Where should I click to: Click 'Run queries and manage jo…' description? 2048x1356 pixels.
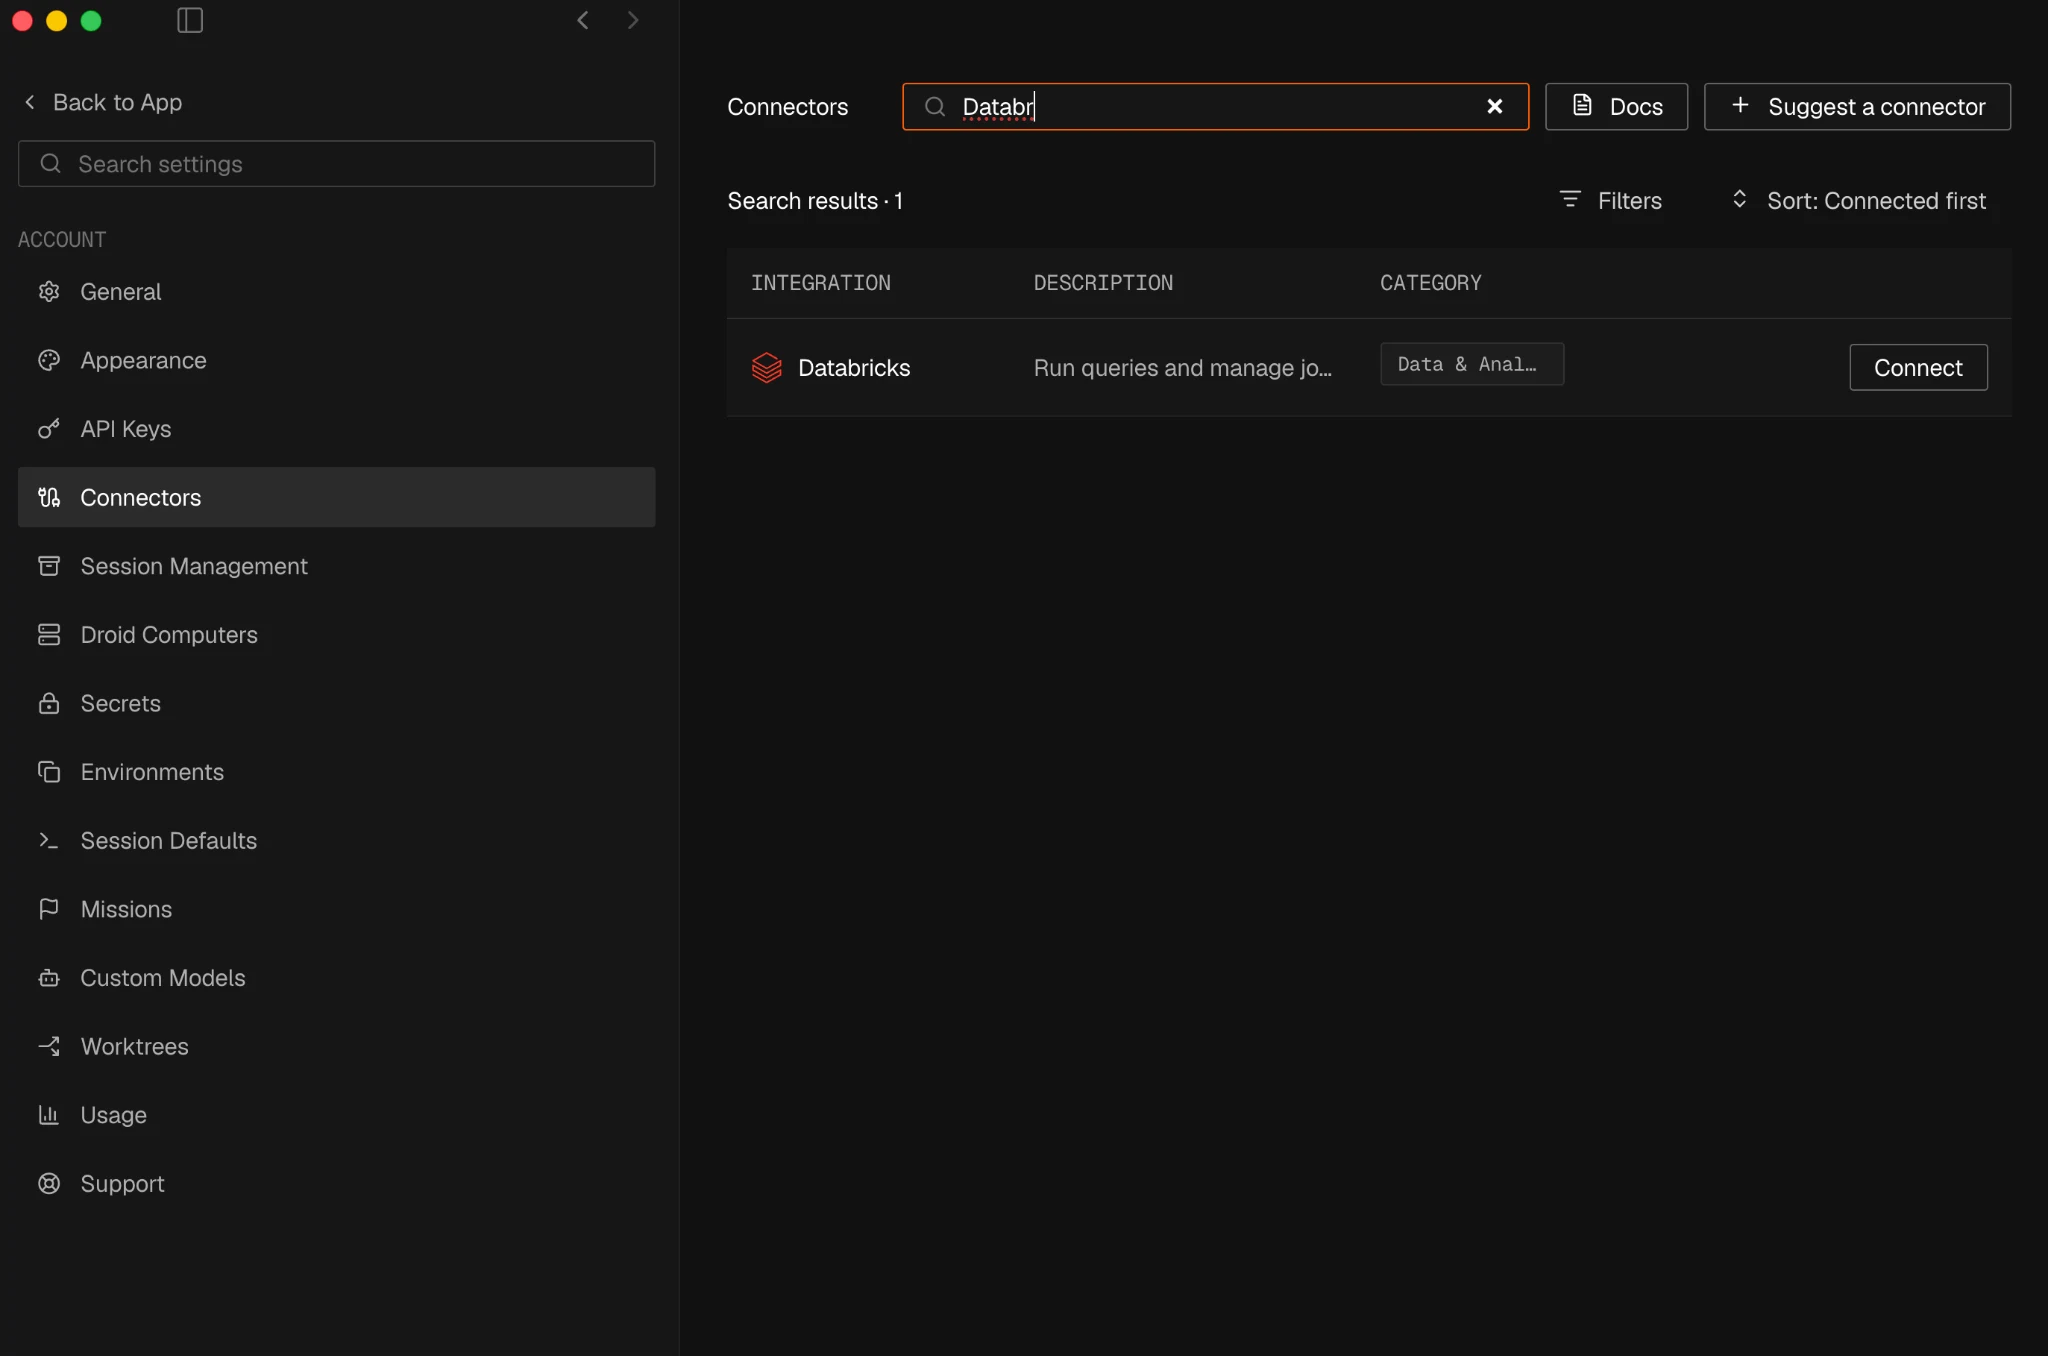pos(1182,367)
